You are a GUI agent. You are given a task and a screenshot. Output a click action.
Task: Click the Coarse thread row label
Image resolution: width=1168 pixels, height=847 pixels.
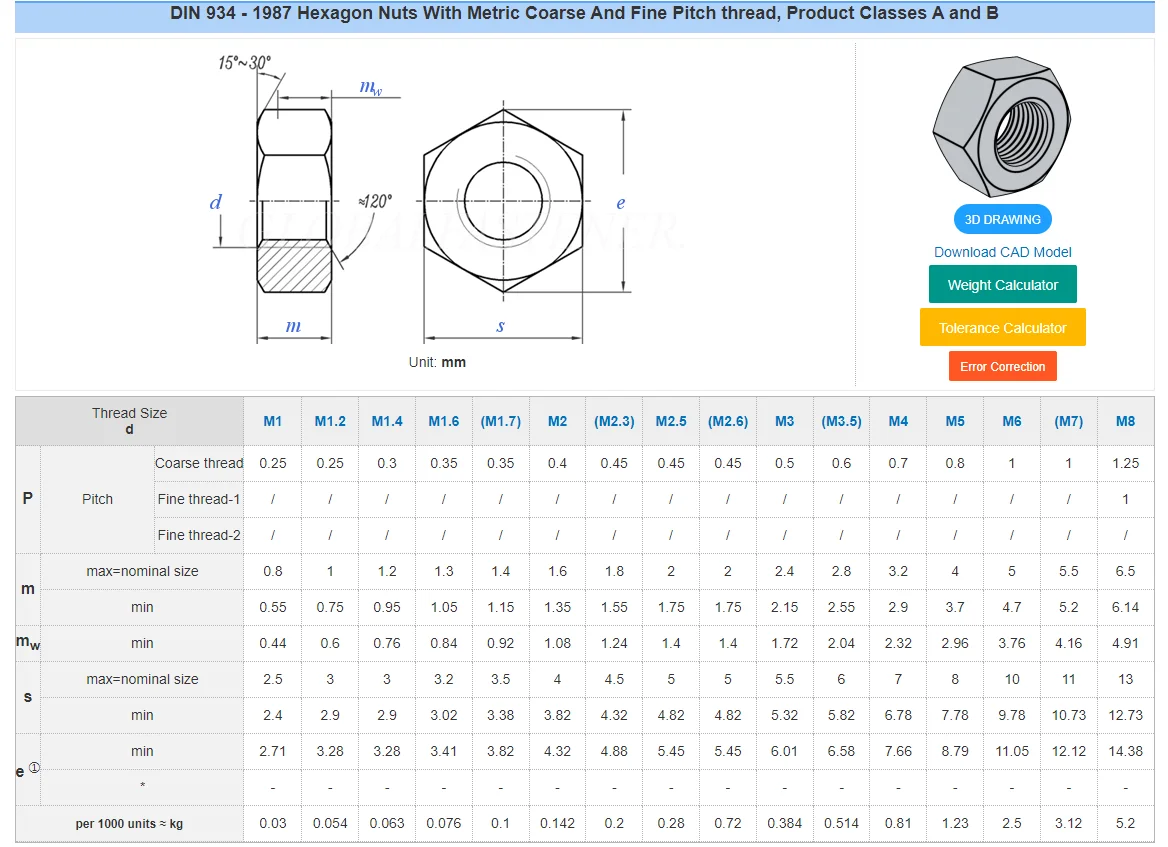pyautogui.click(x=199, y=463)
